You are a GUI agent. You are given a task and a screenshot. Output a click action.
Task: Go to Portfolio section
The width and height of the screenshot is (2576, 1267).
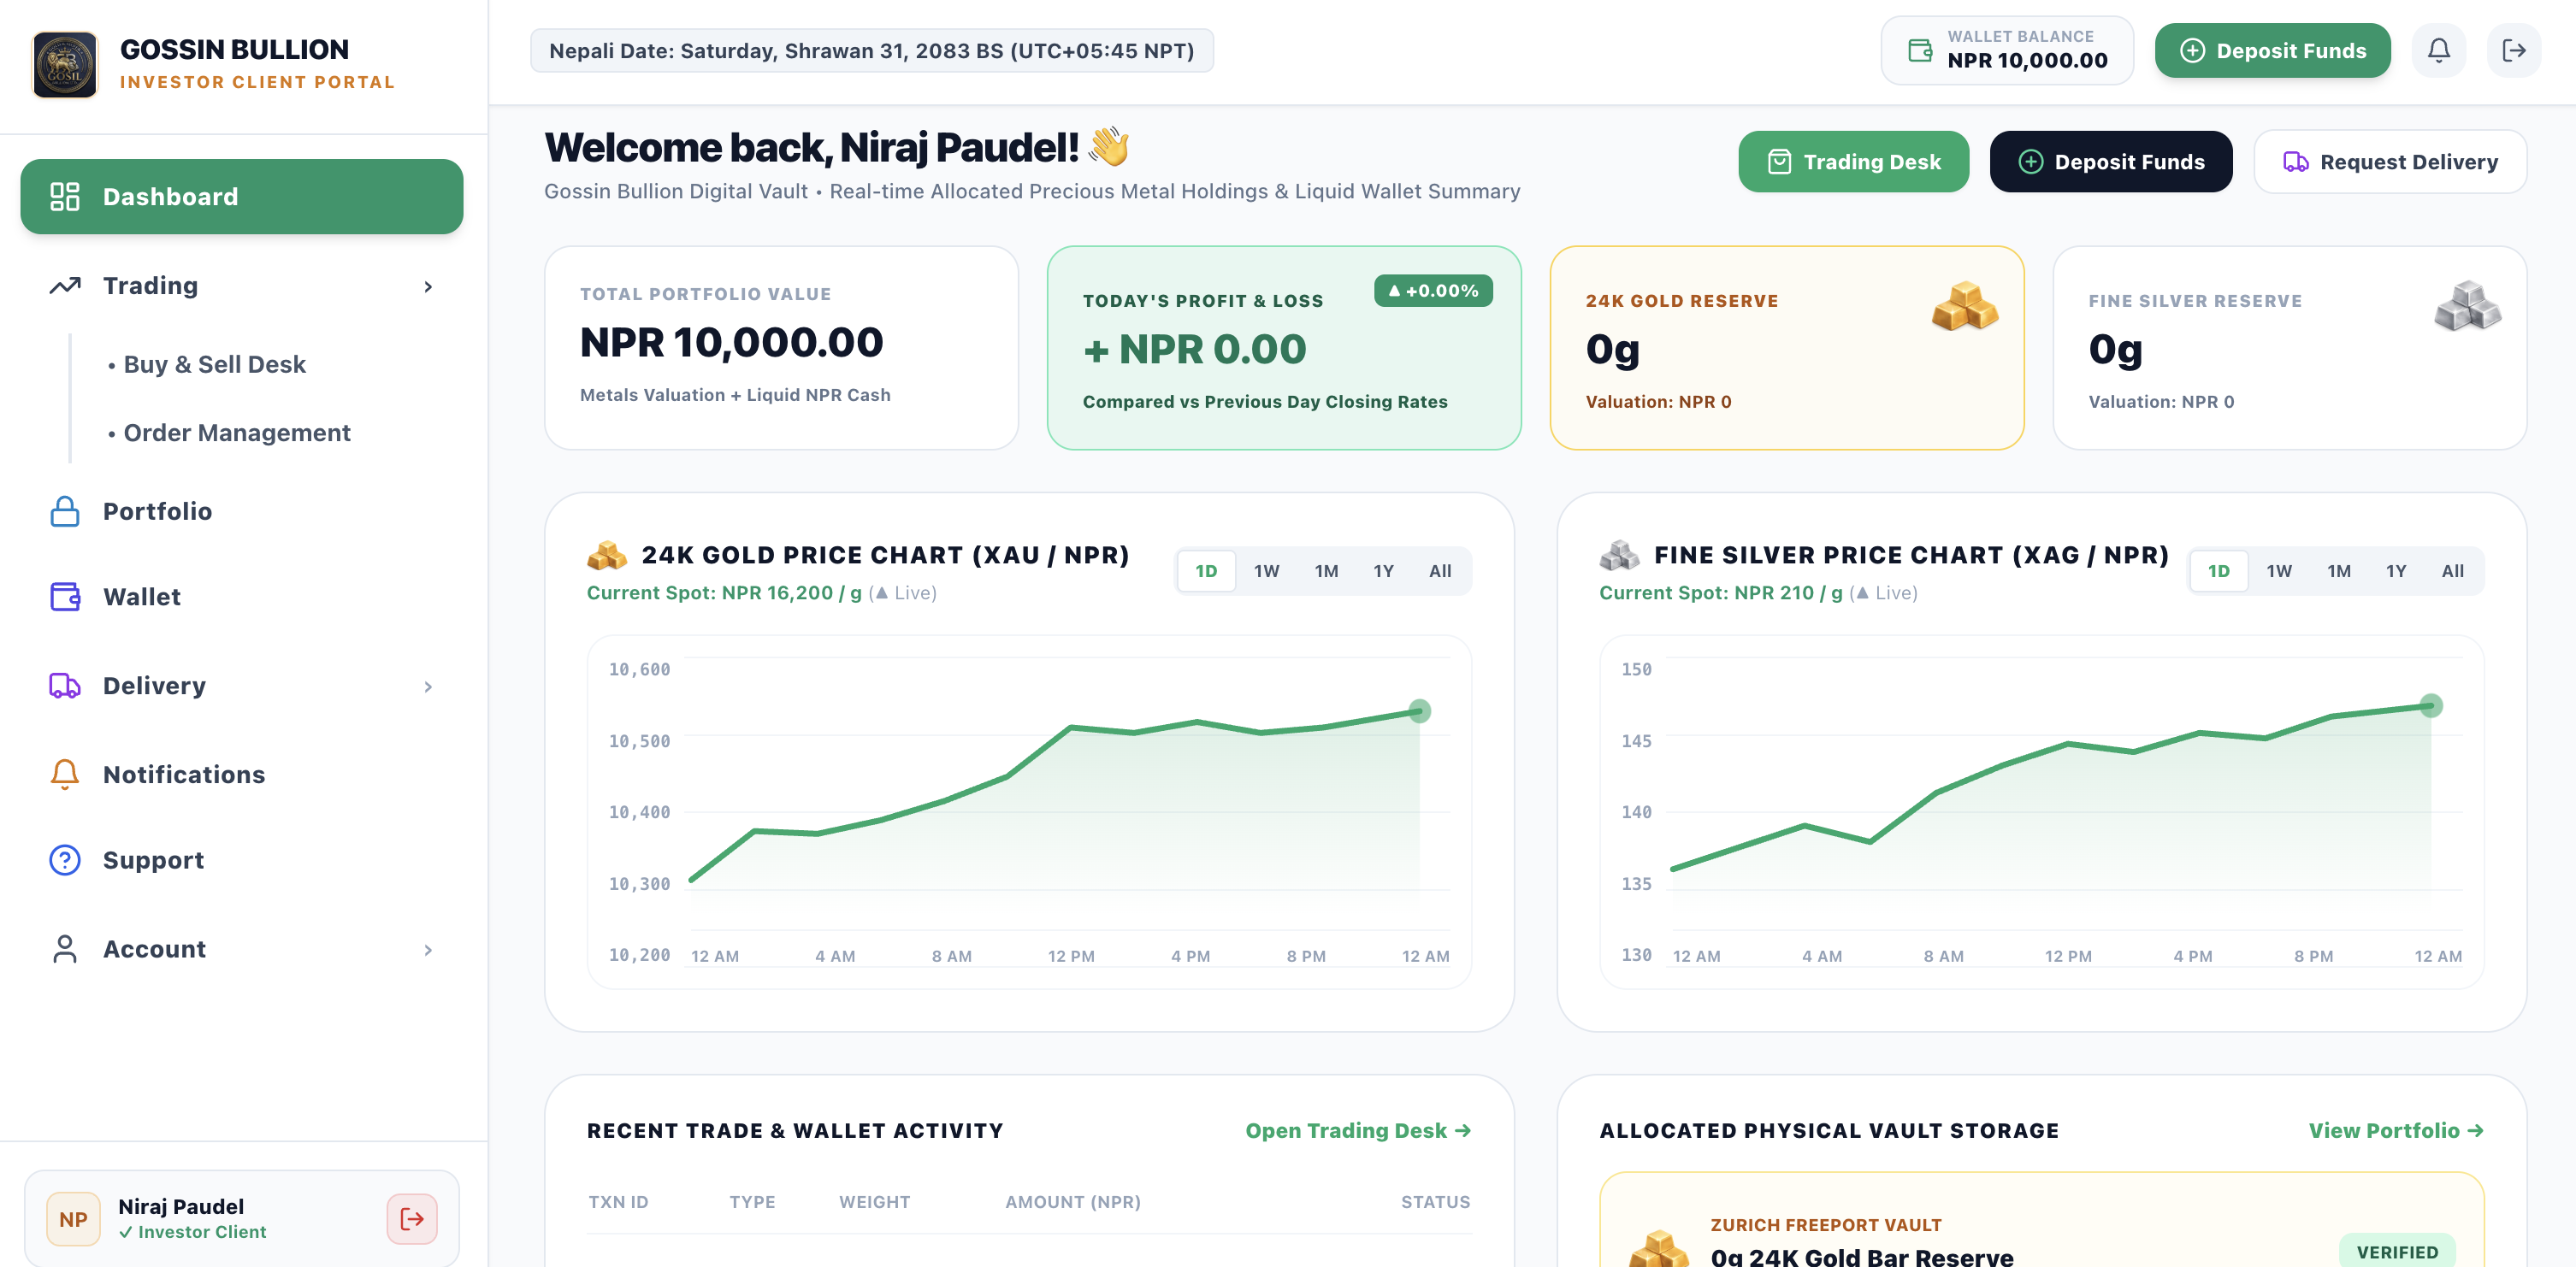(x=242, y=511)
